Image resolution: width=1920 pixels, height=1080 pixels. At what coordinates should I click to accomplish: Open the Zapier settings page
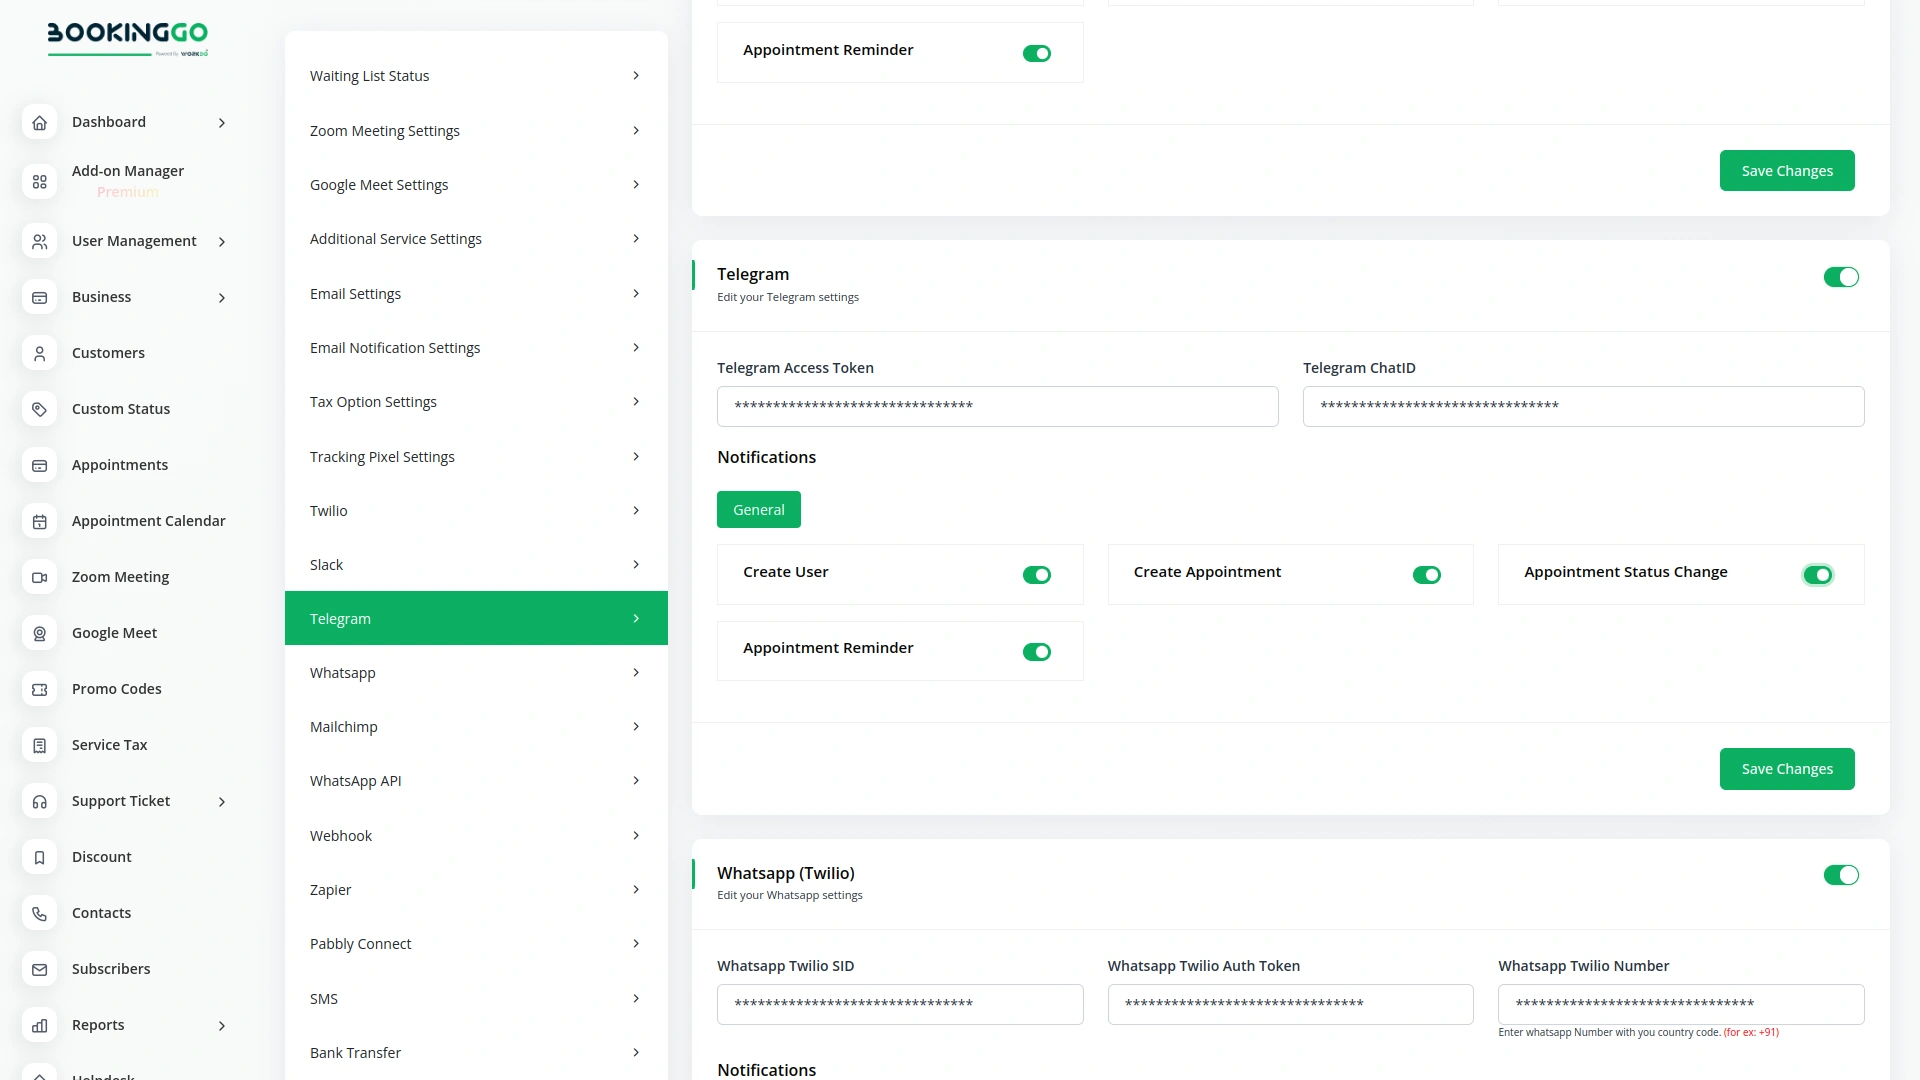click(476, 889)
